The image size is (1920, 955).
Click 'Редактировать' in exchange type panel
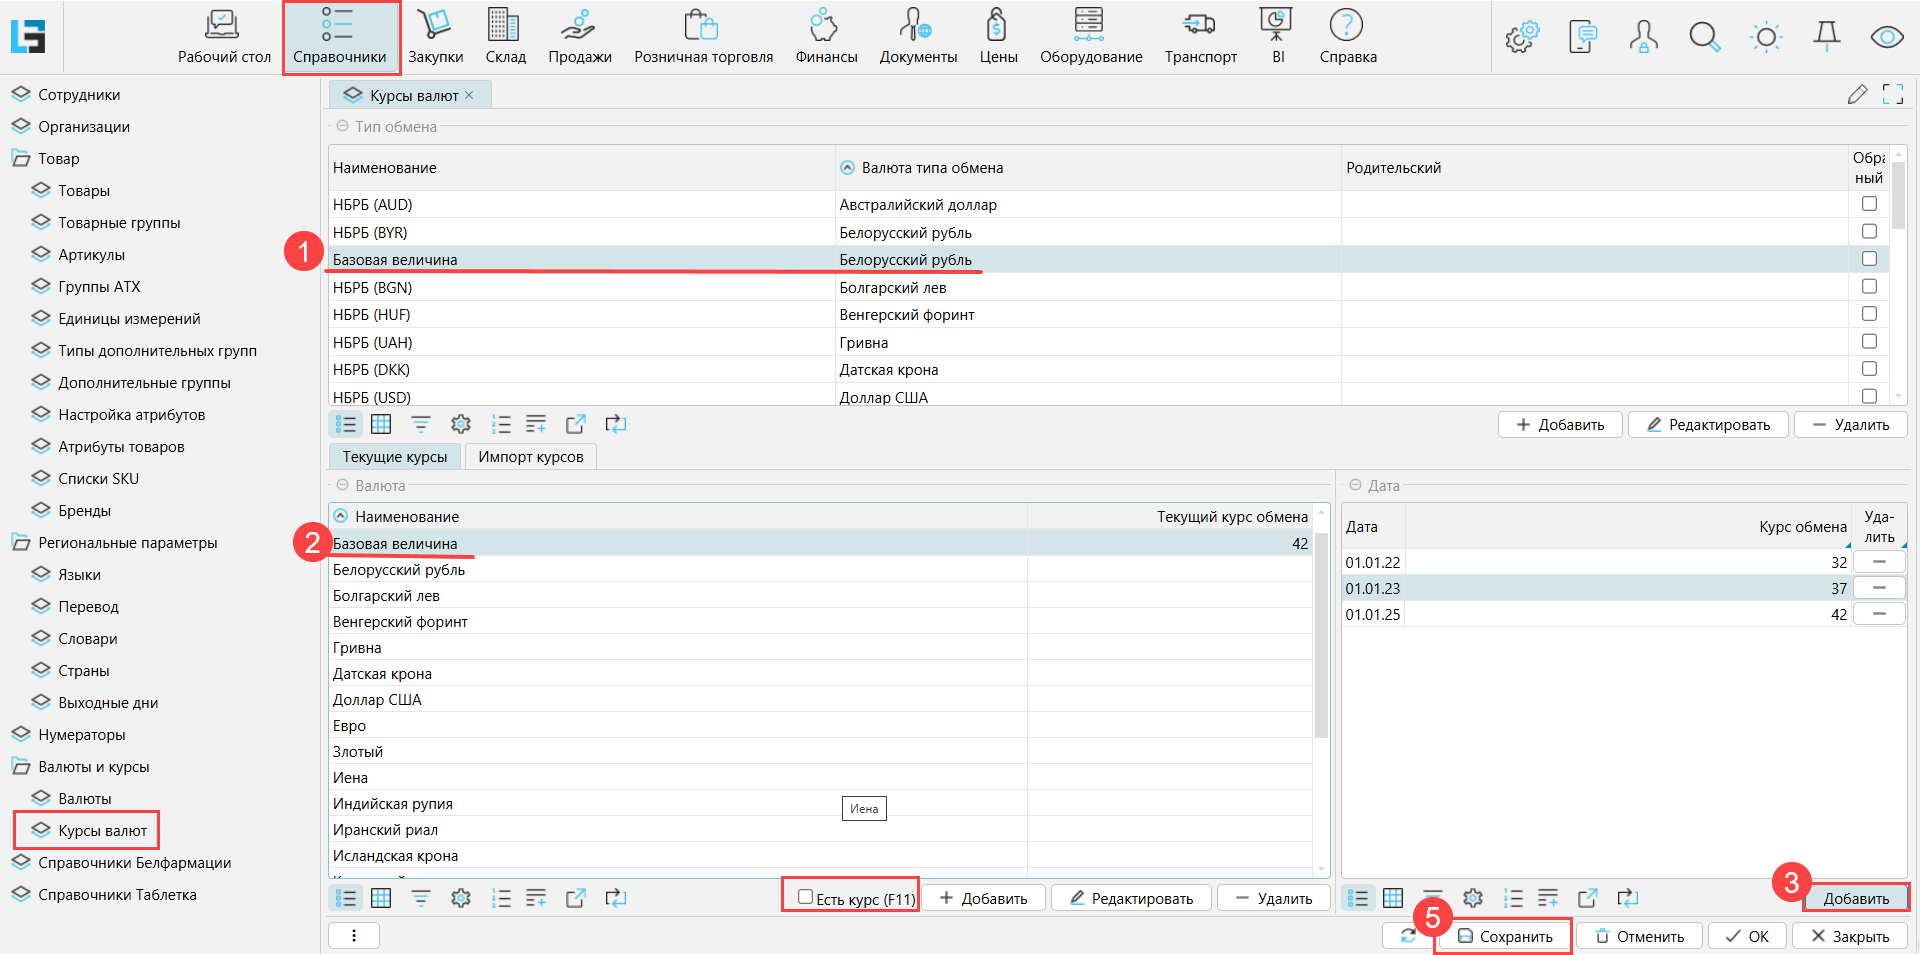point(1707,425)
